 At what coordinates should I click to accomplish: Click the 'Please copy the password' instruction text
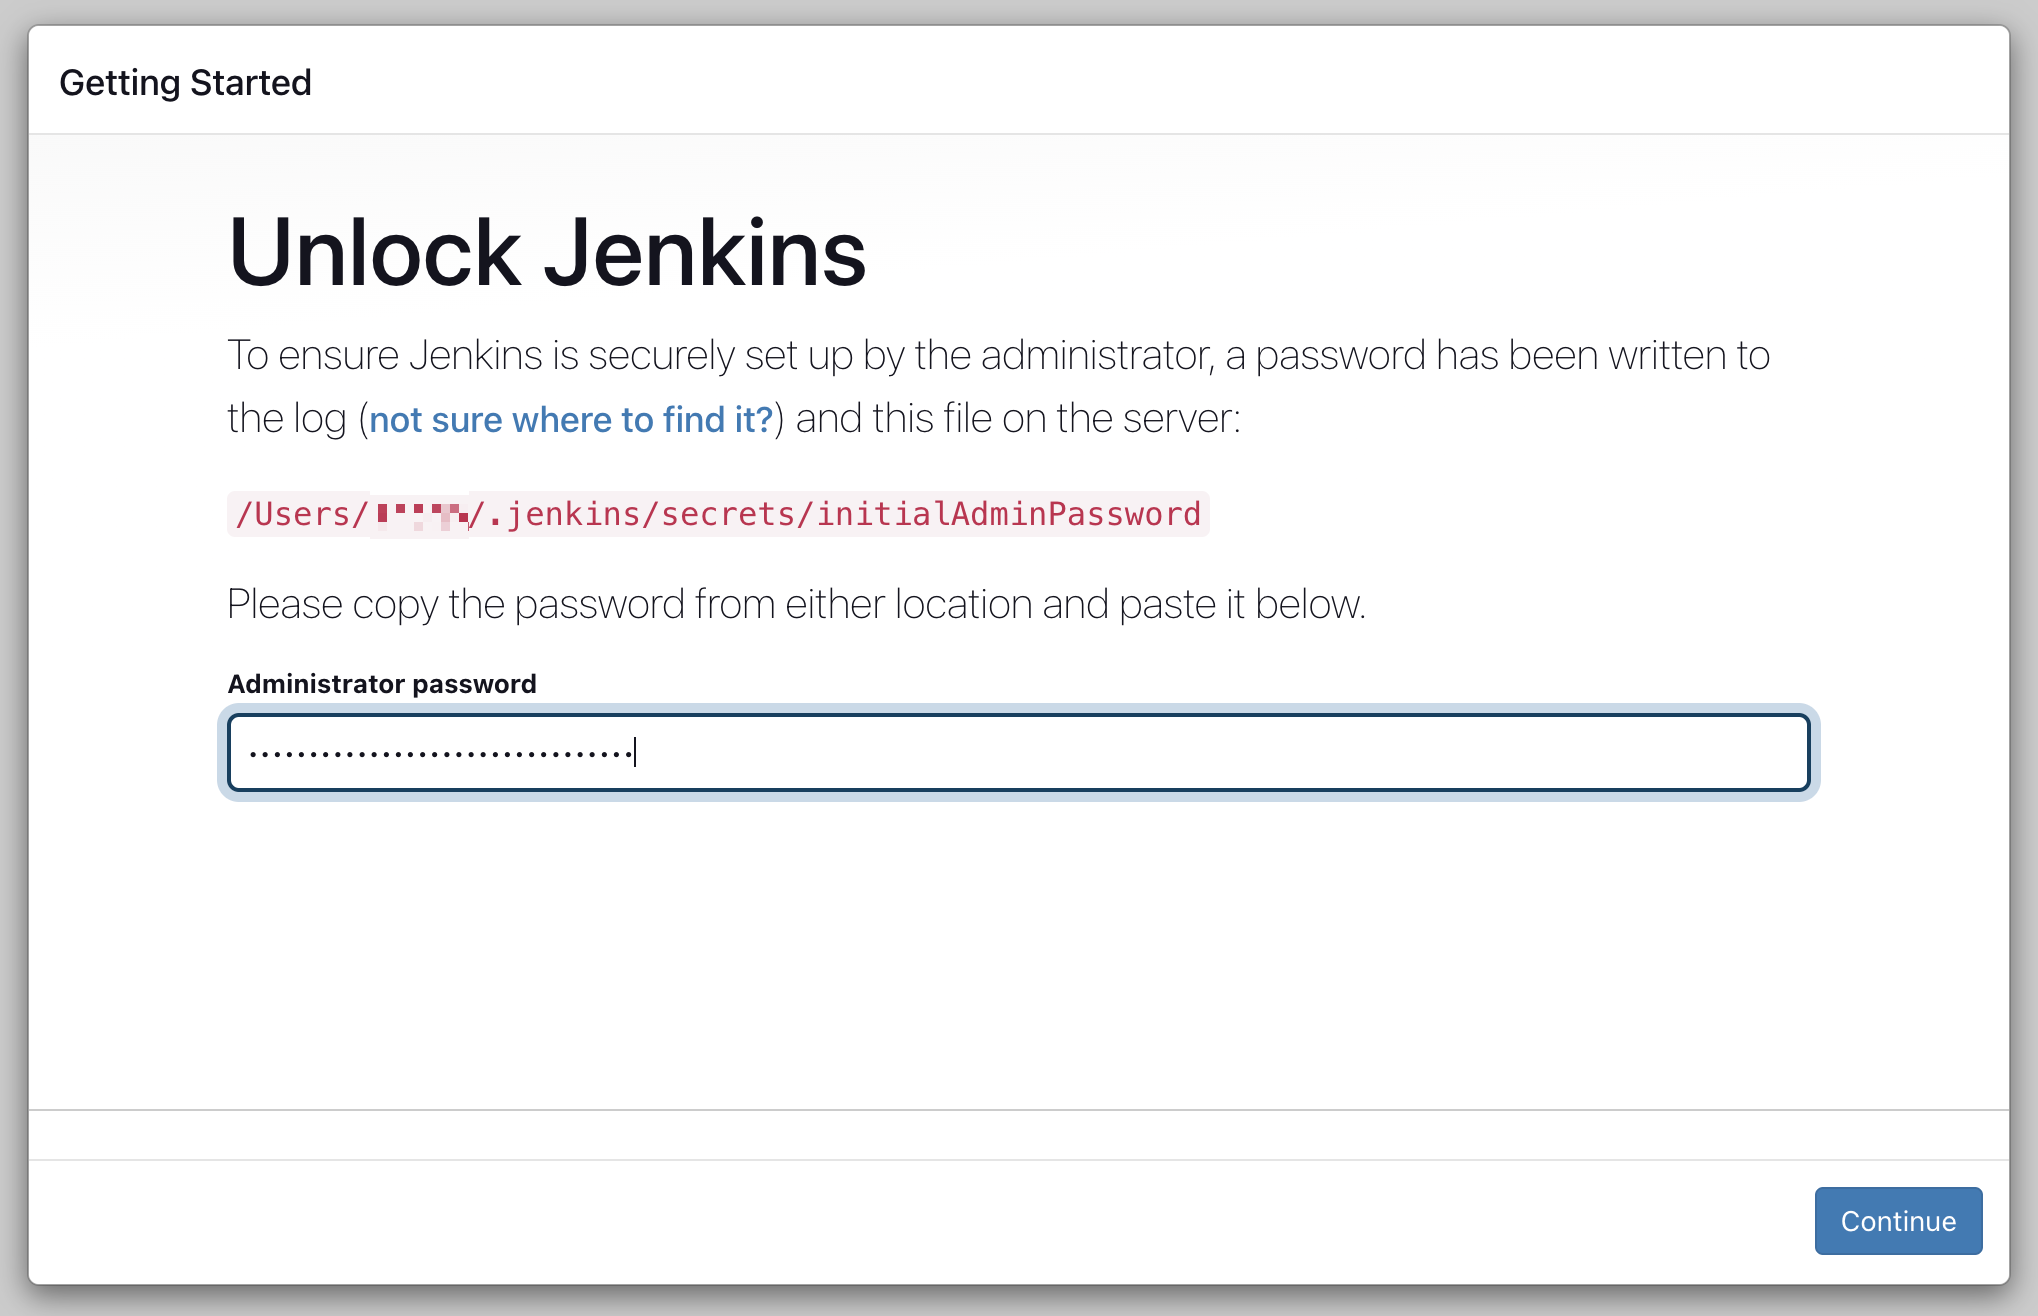[x=796, y=605]
